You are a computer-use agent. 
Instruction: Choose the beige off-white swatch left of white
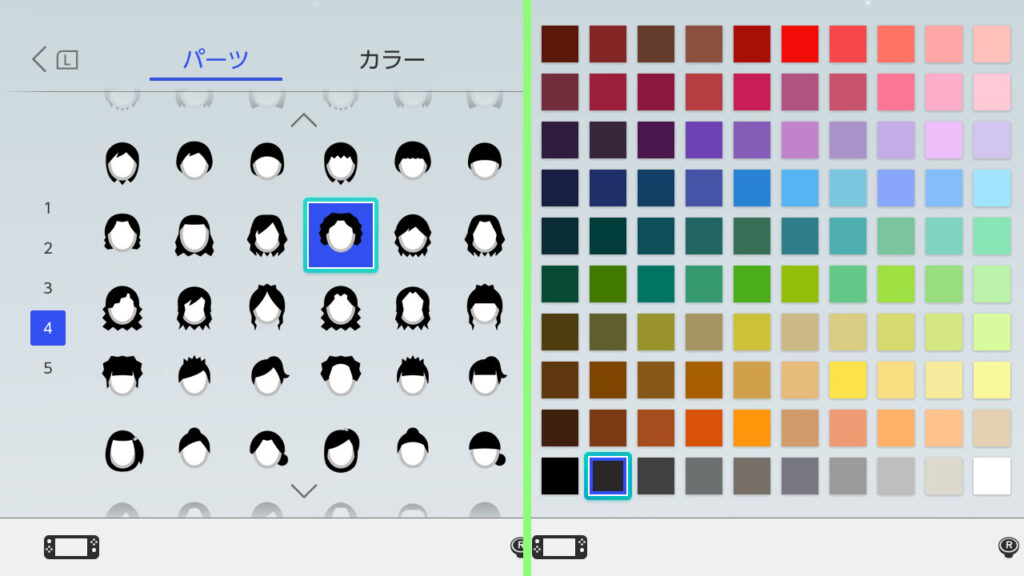click(x=944, y=476)
